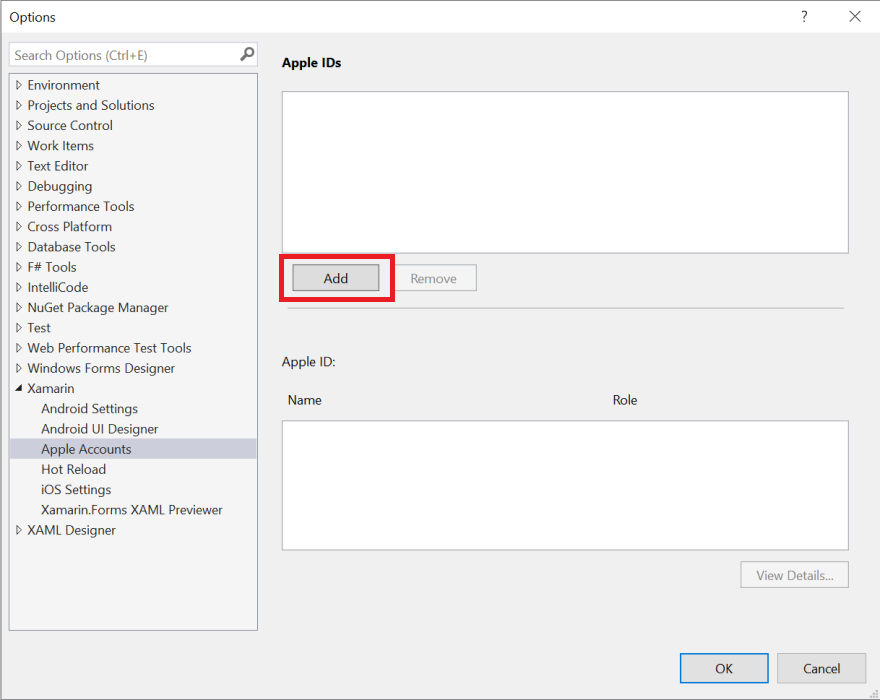Click the search magnifier icon
880x700 pixels.
tap(245, 54)
